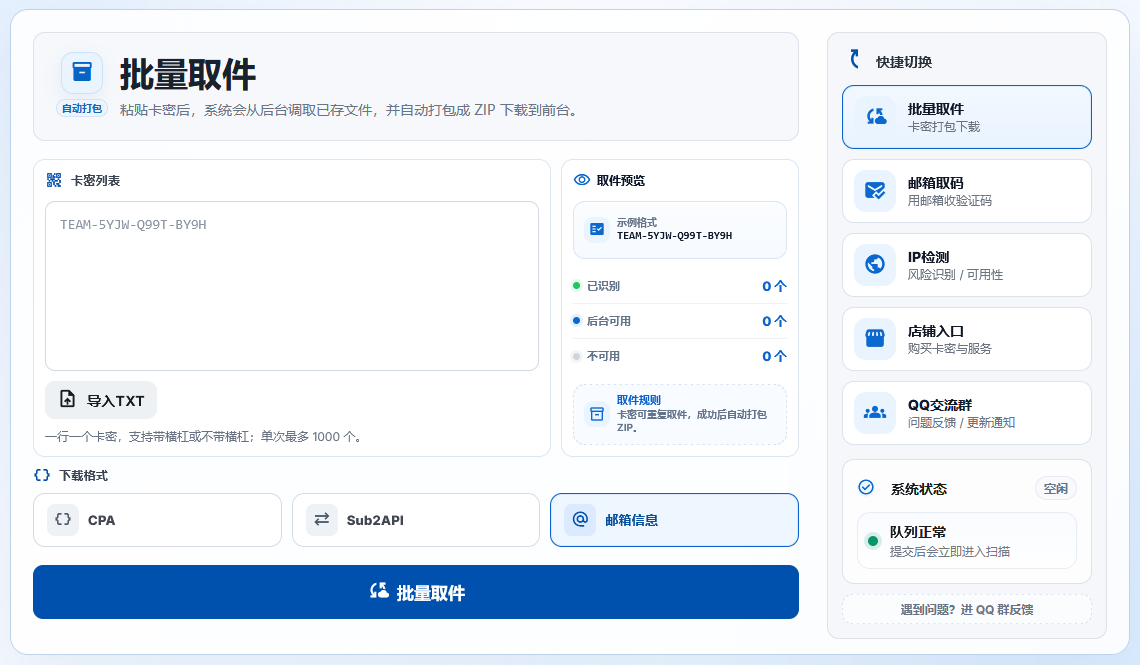Click the globe icon in IP检测 card
Viewport: 1140px width, 665px height.
pyautogui.click(x=875, y=265)
